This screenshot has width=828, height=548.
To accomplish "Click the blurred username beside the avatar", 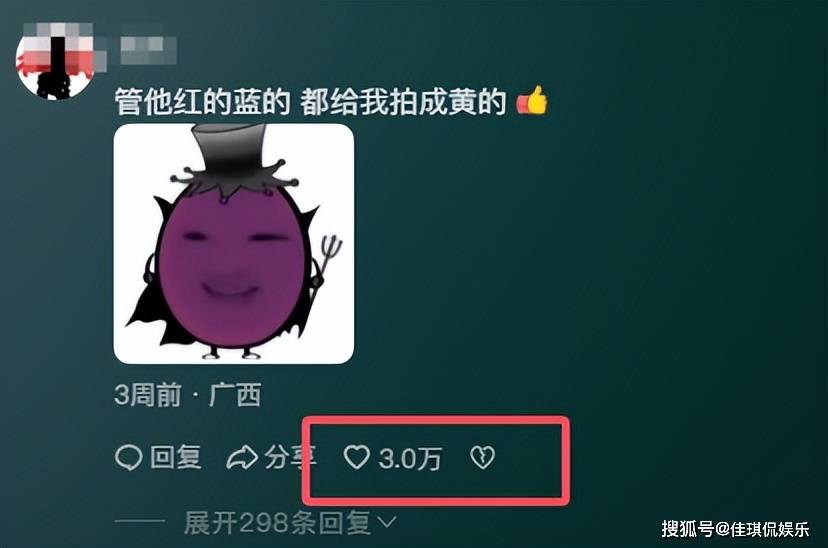I will (x=148, y=50).
